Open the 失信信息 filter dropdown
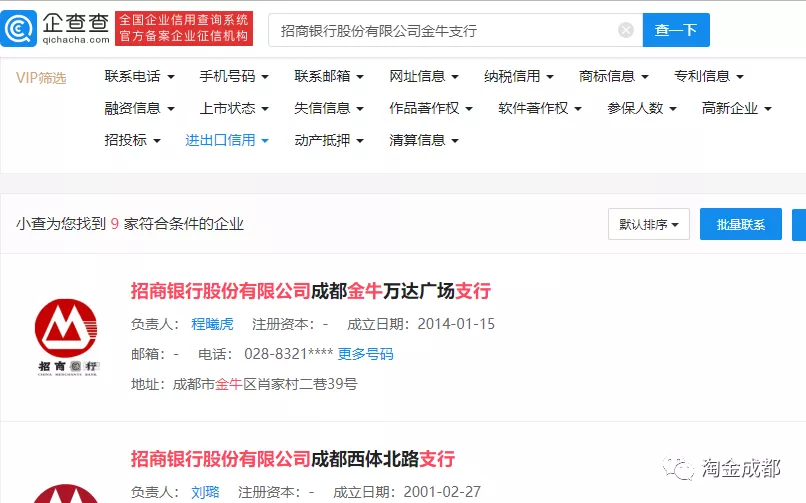The width and height of the screenshot is (806, 503). tap(329, 108)
